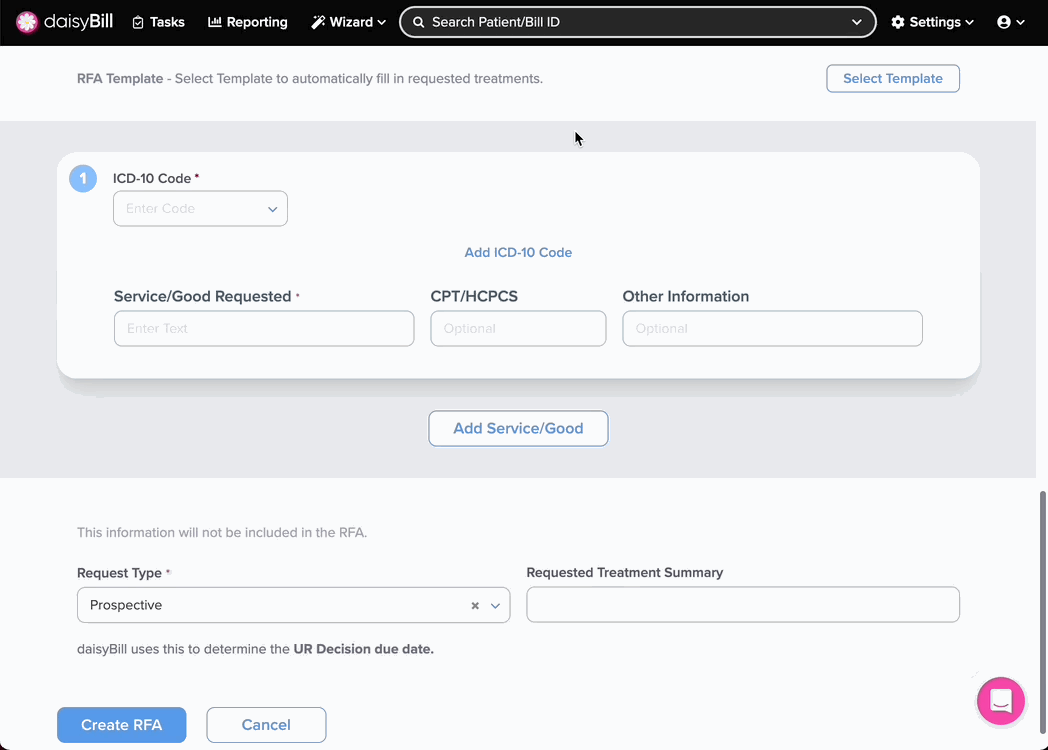Open the Reporting page
Image resolution: width=1048 pixels, height=750 pixels.
click(x=247, y=22)
